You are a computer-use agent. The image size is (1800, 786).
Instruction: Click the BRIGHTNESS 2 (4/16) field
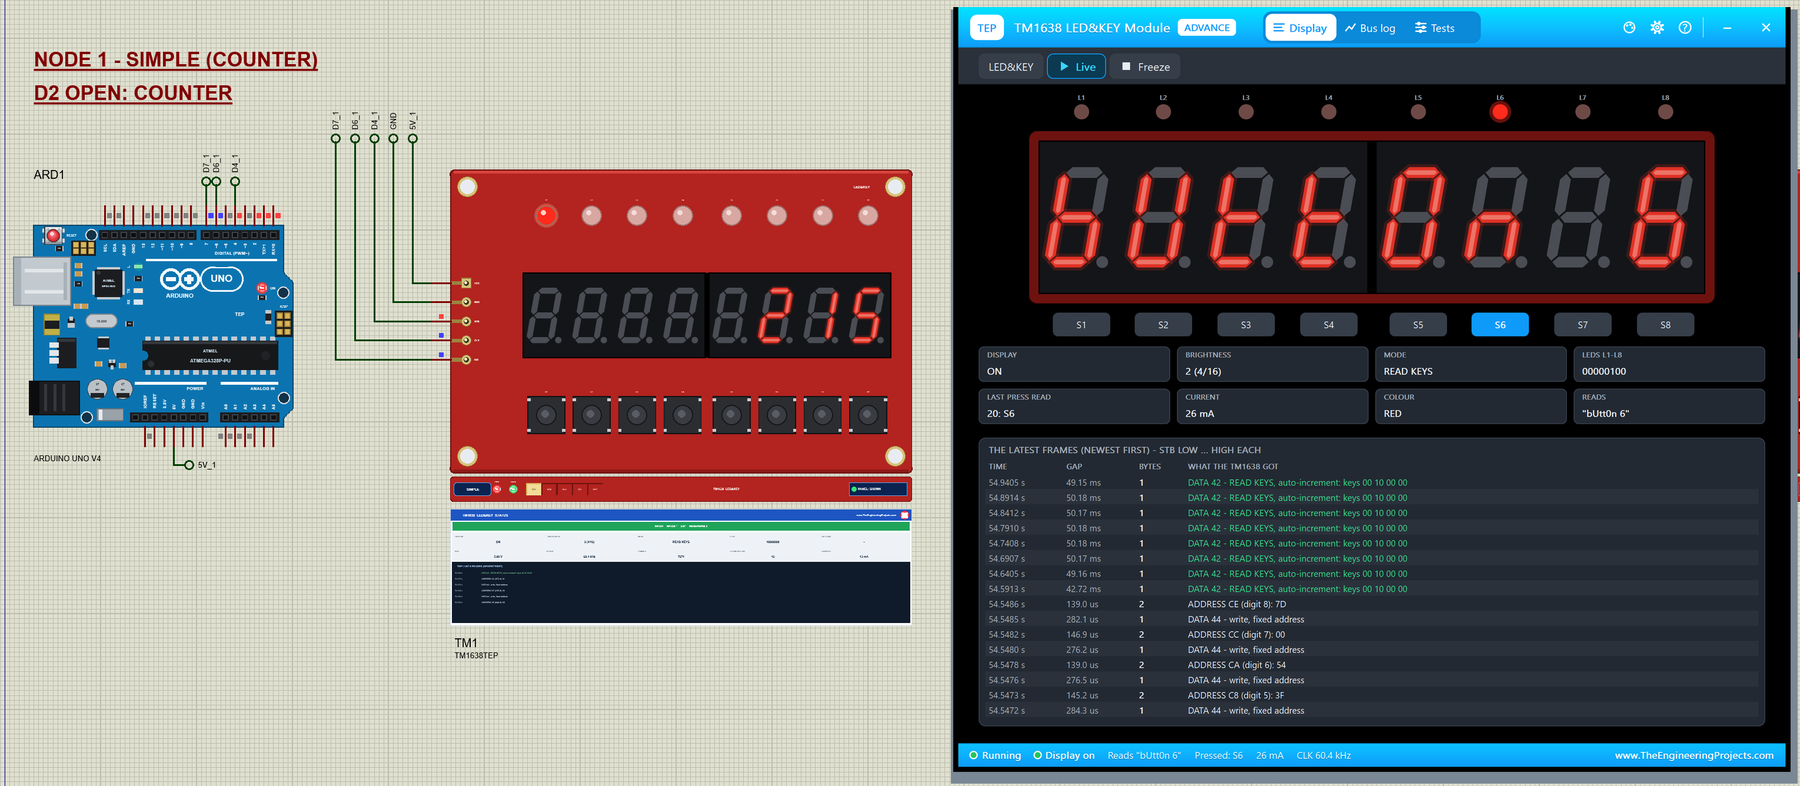tap(1272, 364)
